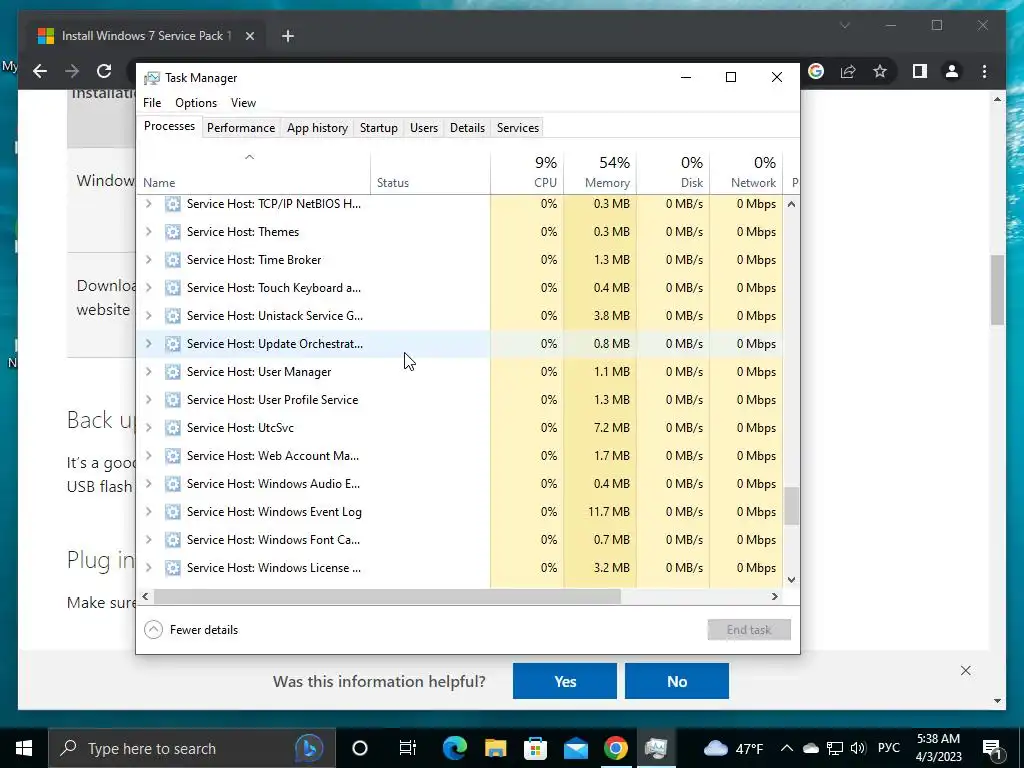Click the Task Manager title bar icon

[152, 78]
